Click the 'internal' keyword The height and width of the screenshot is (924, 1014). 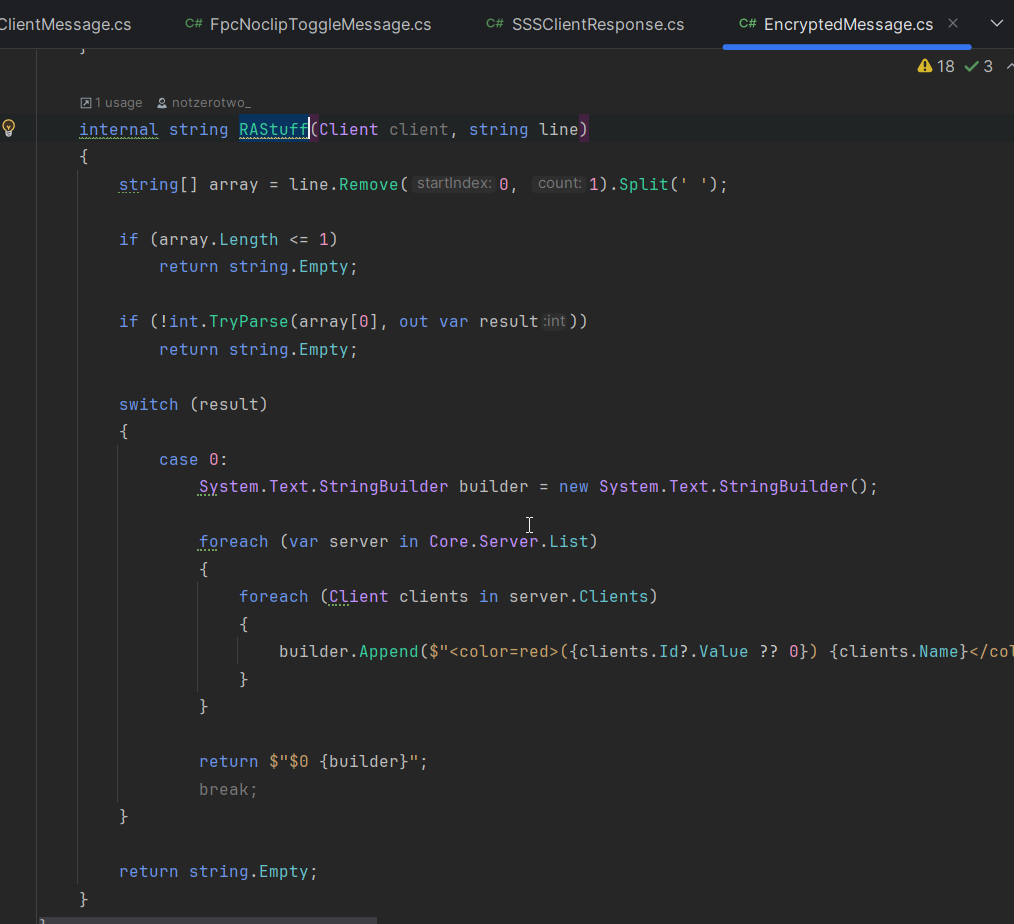point(118,129)
